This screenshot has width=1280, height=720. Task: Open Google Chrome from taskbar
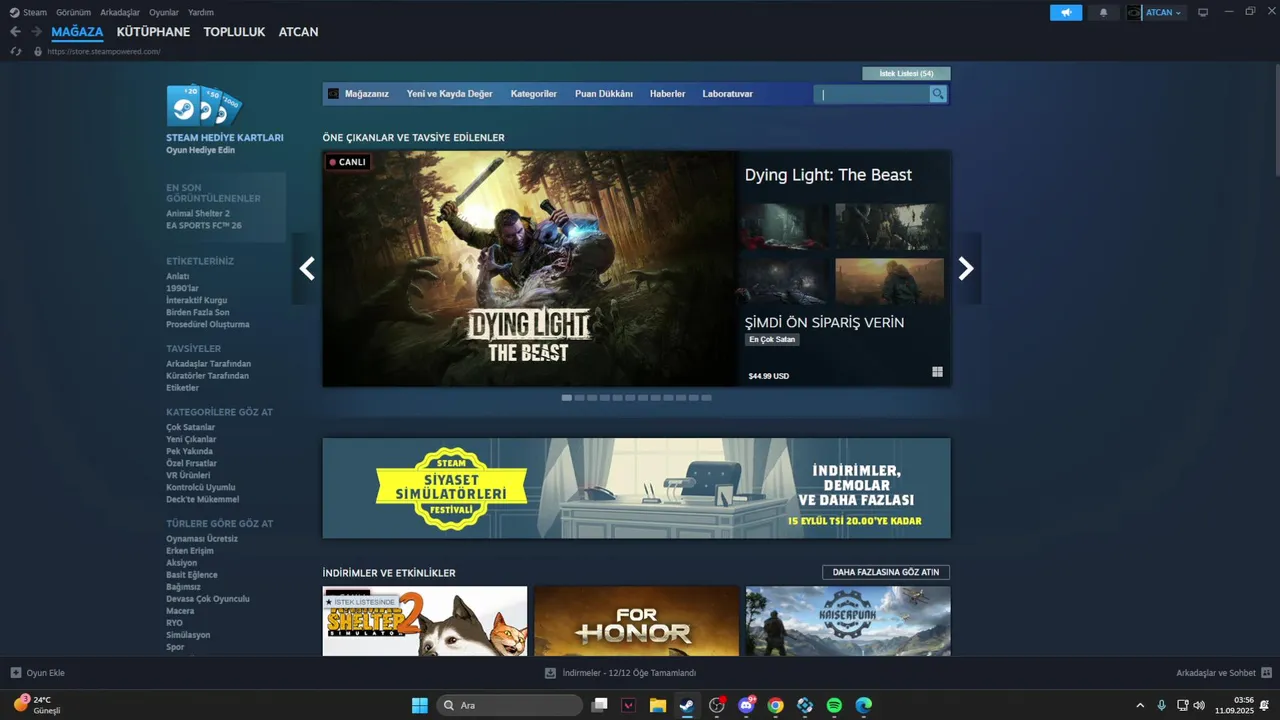(x=775, y=705)
